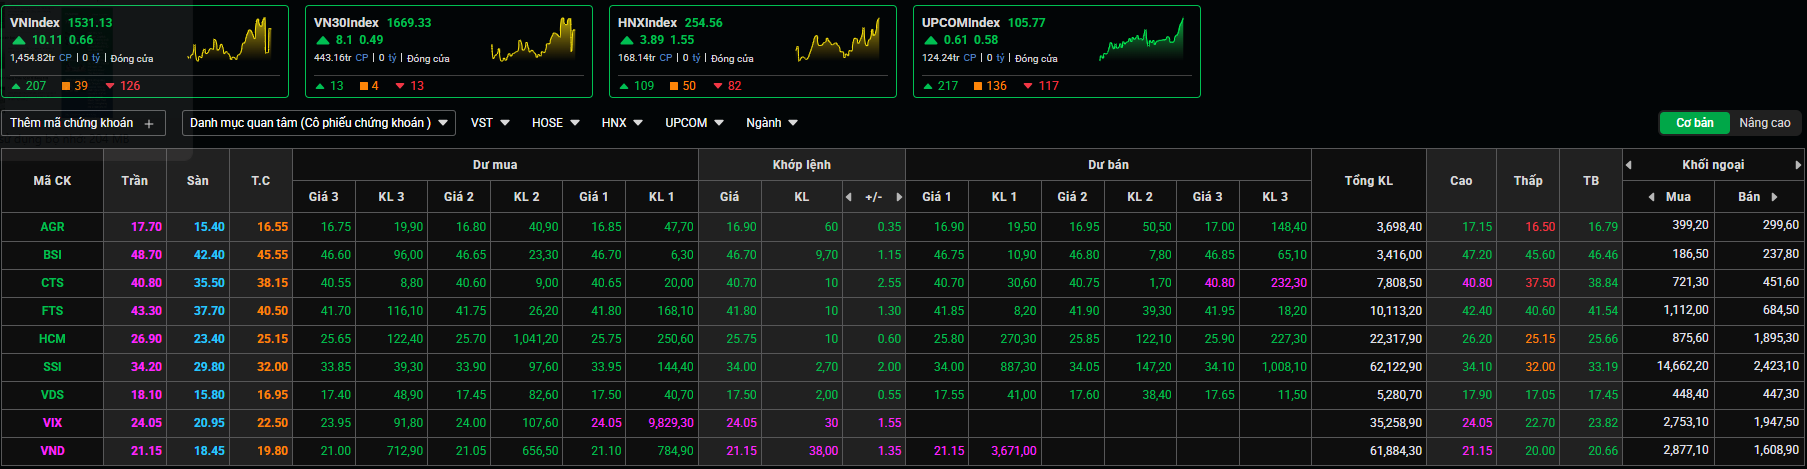Click the Dư mua group header
This screenshot has height=469, width=1807.
[x=495, y=165]
